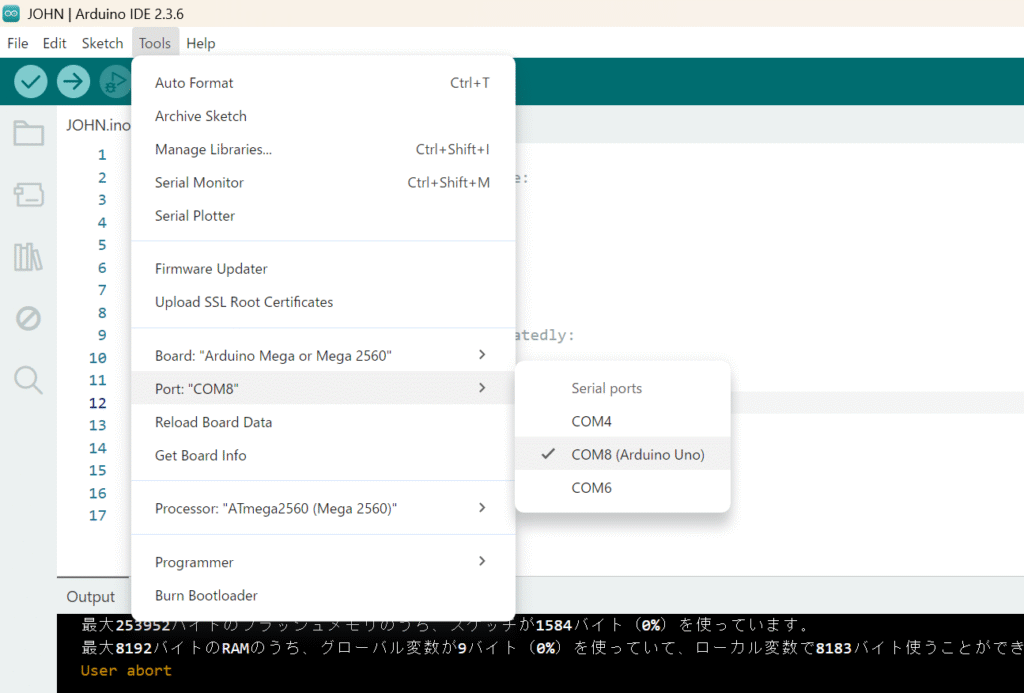Open the Library Manager sidebar icon

[x=29, y=257]
